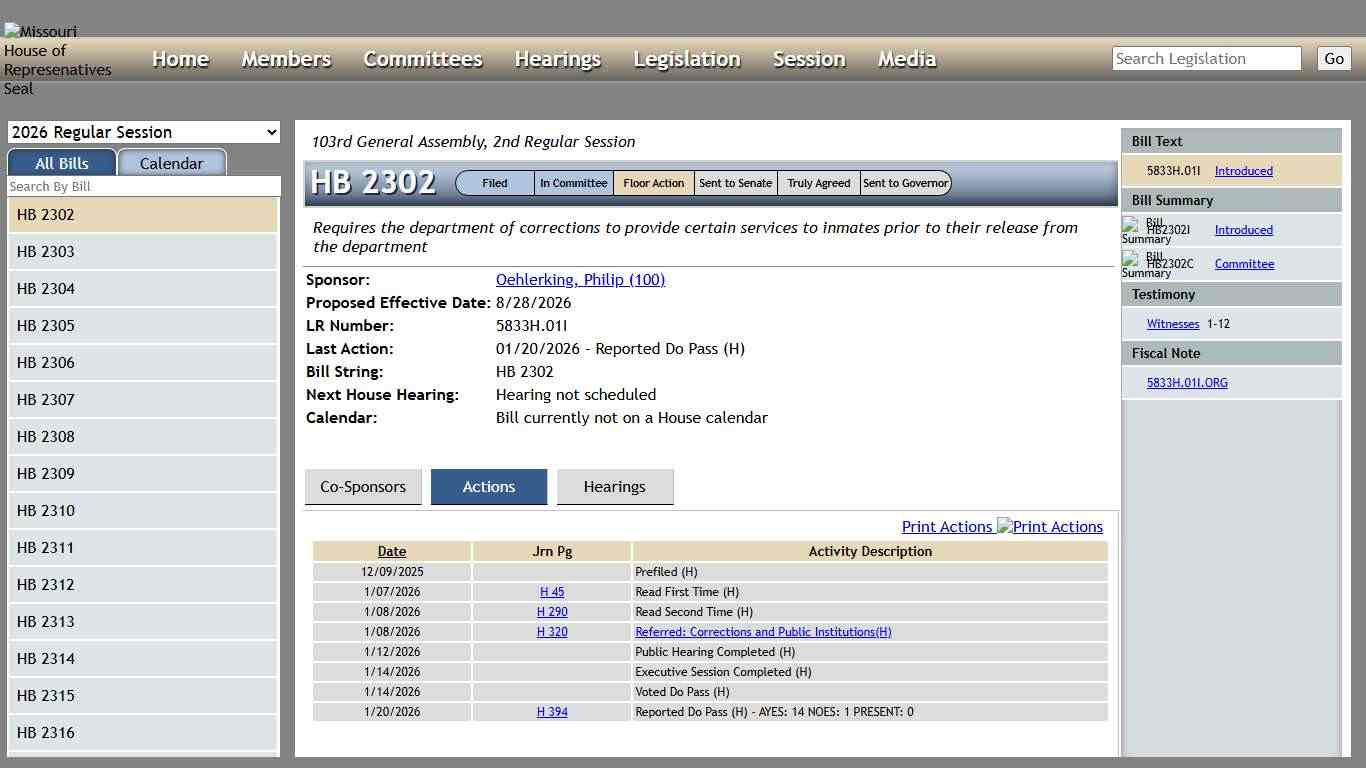Toggle the In Committee stage indicator
The height and width of the screenshot is (768, 1366).
pos(573,183)
